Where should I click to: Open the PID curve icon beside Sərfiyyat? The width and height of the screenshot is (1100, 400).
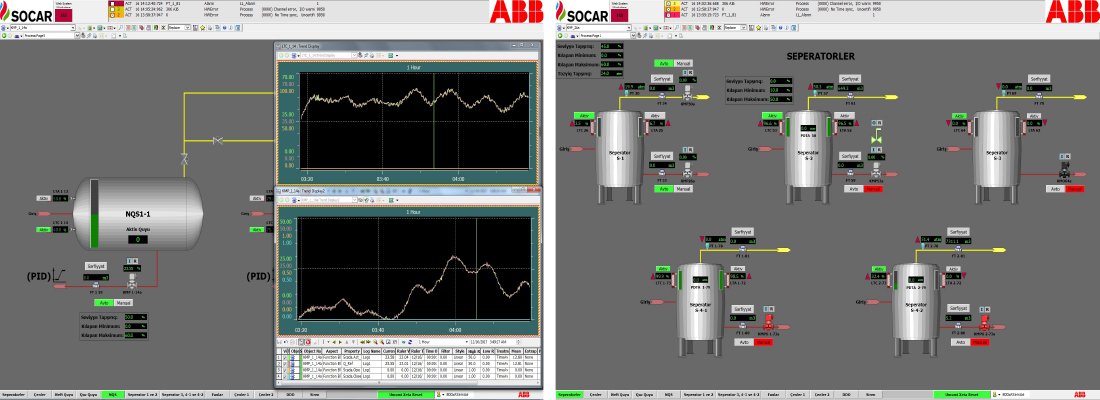60,274
